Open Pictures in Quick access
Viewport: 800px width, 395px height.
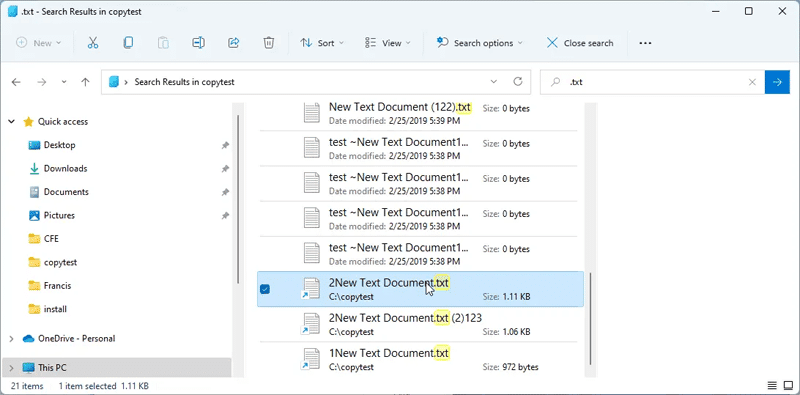point(59,215)
